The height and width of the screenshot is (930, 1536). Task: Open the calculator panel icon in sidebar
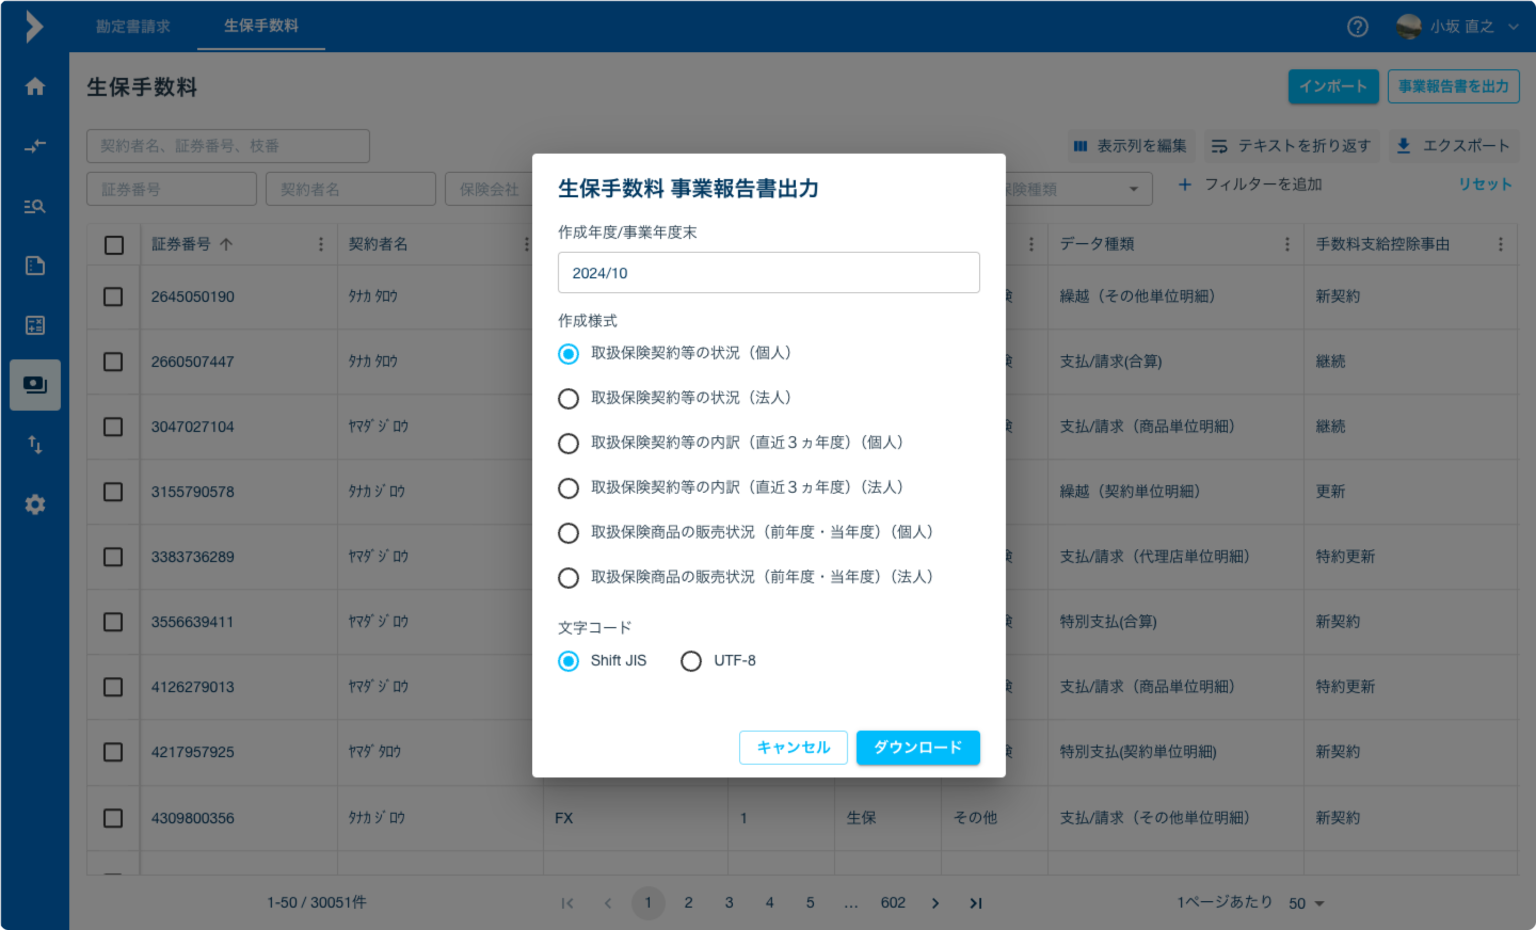click(x=35, y=325)
